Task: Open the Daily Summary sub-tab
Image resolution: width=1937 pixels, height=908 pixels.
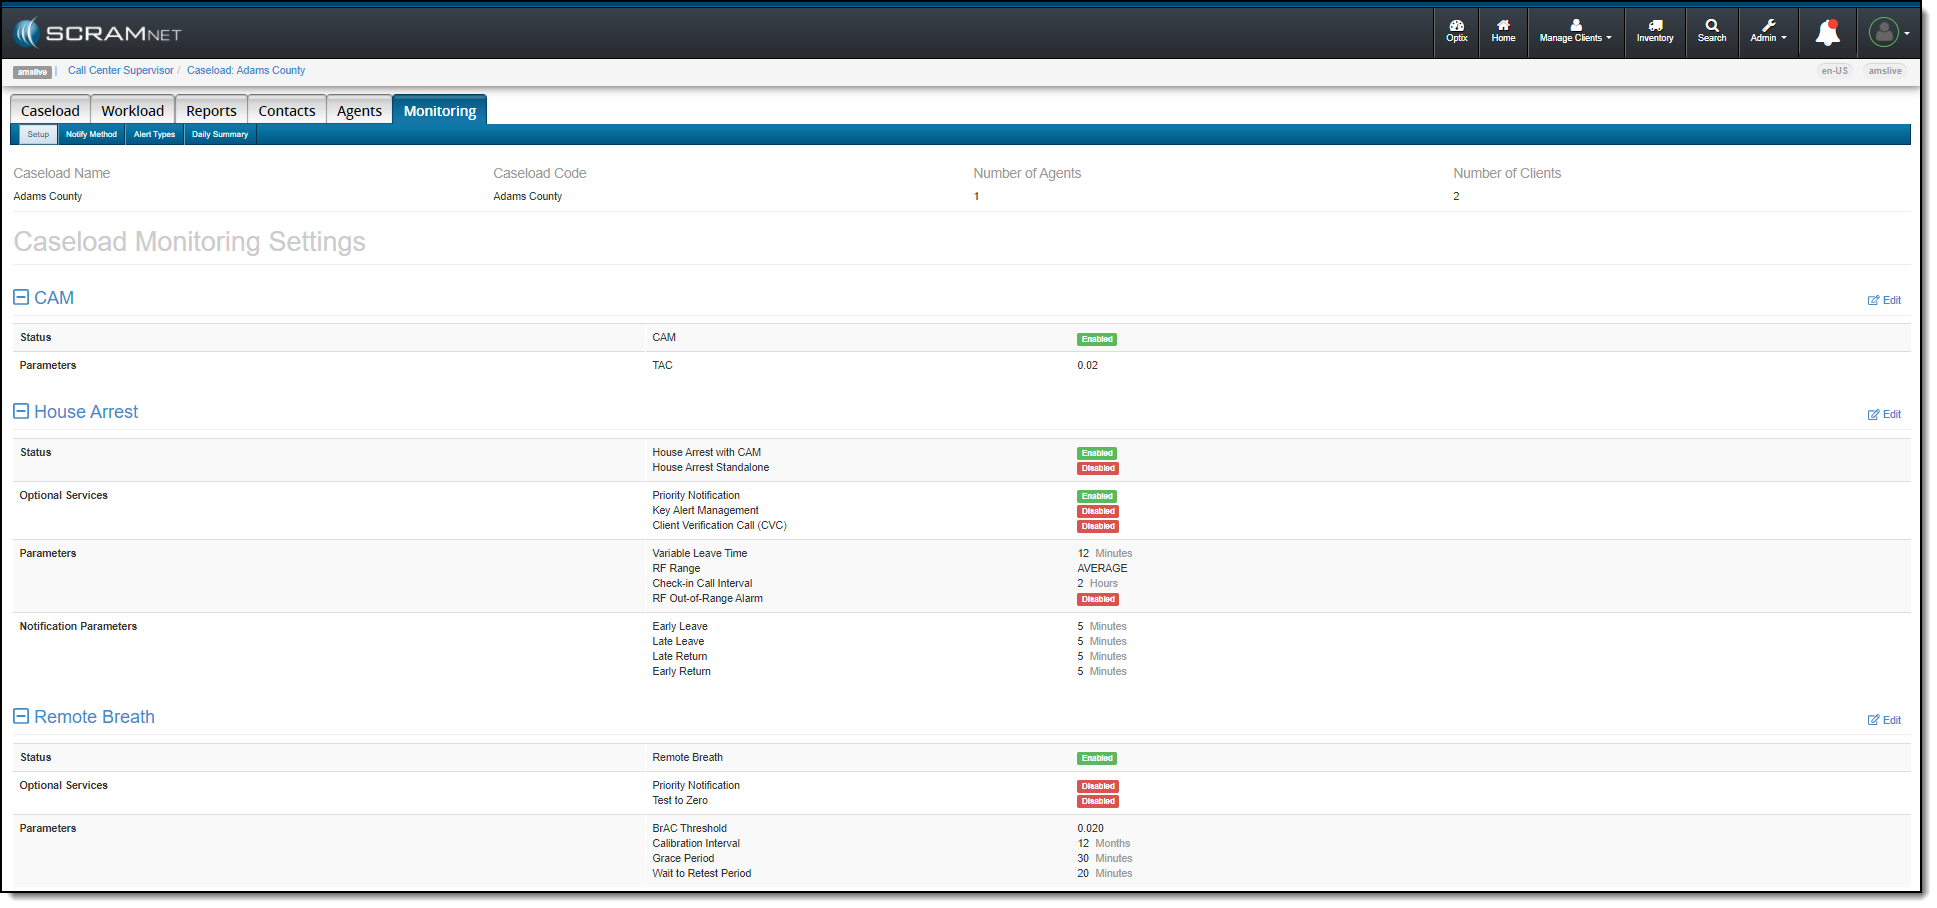Action: click(x=220, y=134)
